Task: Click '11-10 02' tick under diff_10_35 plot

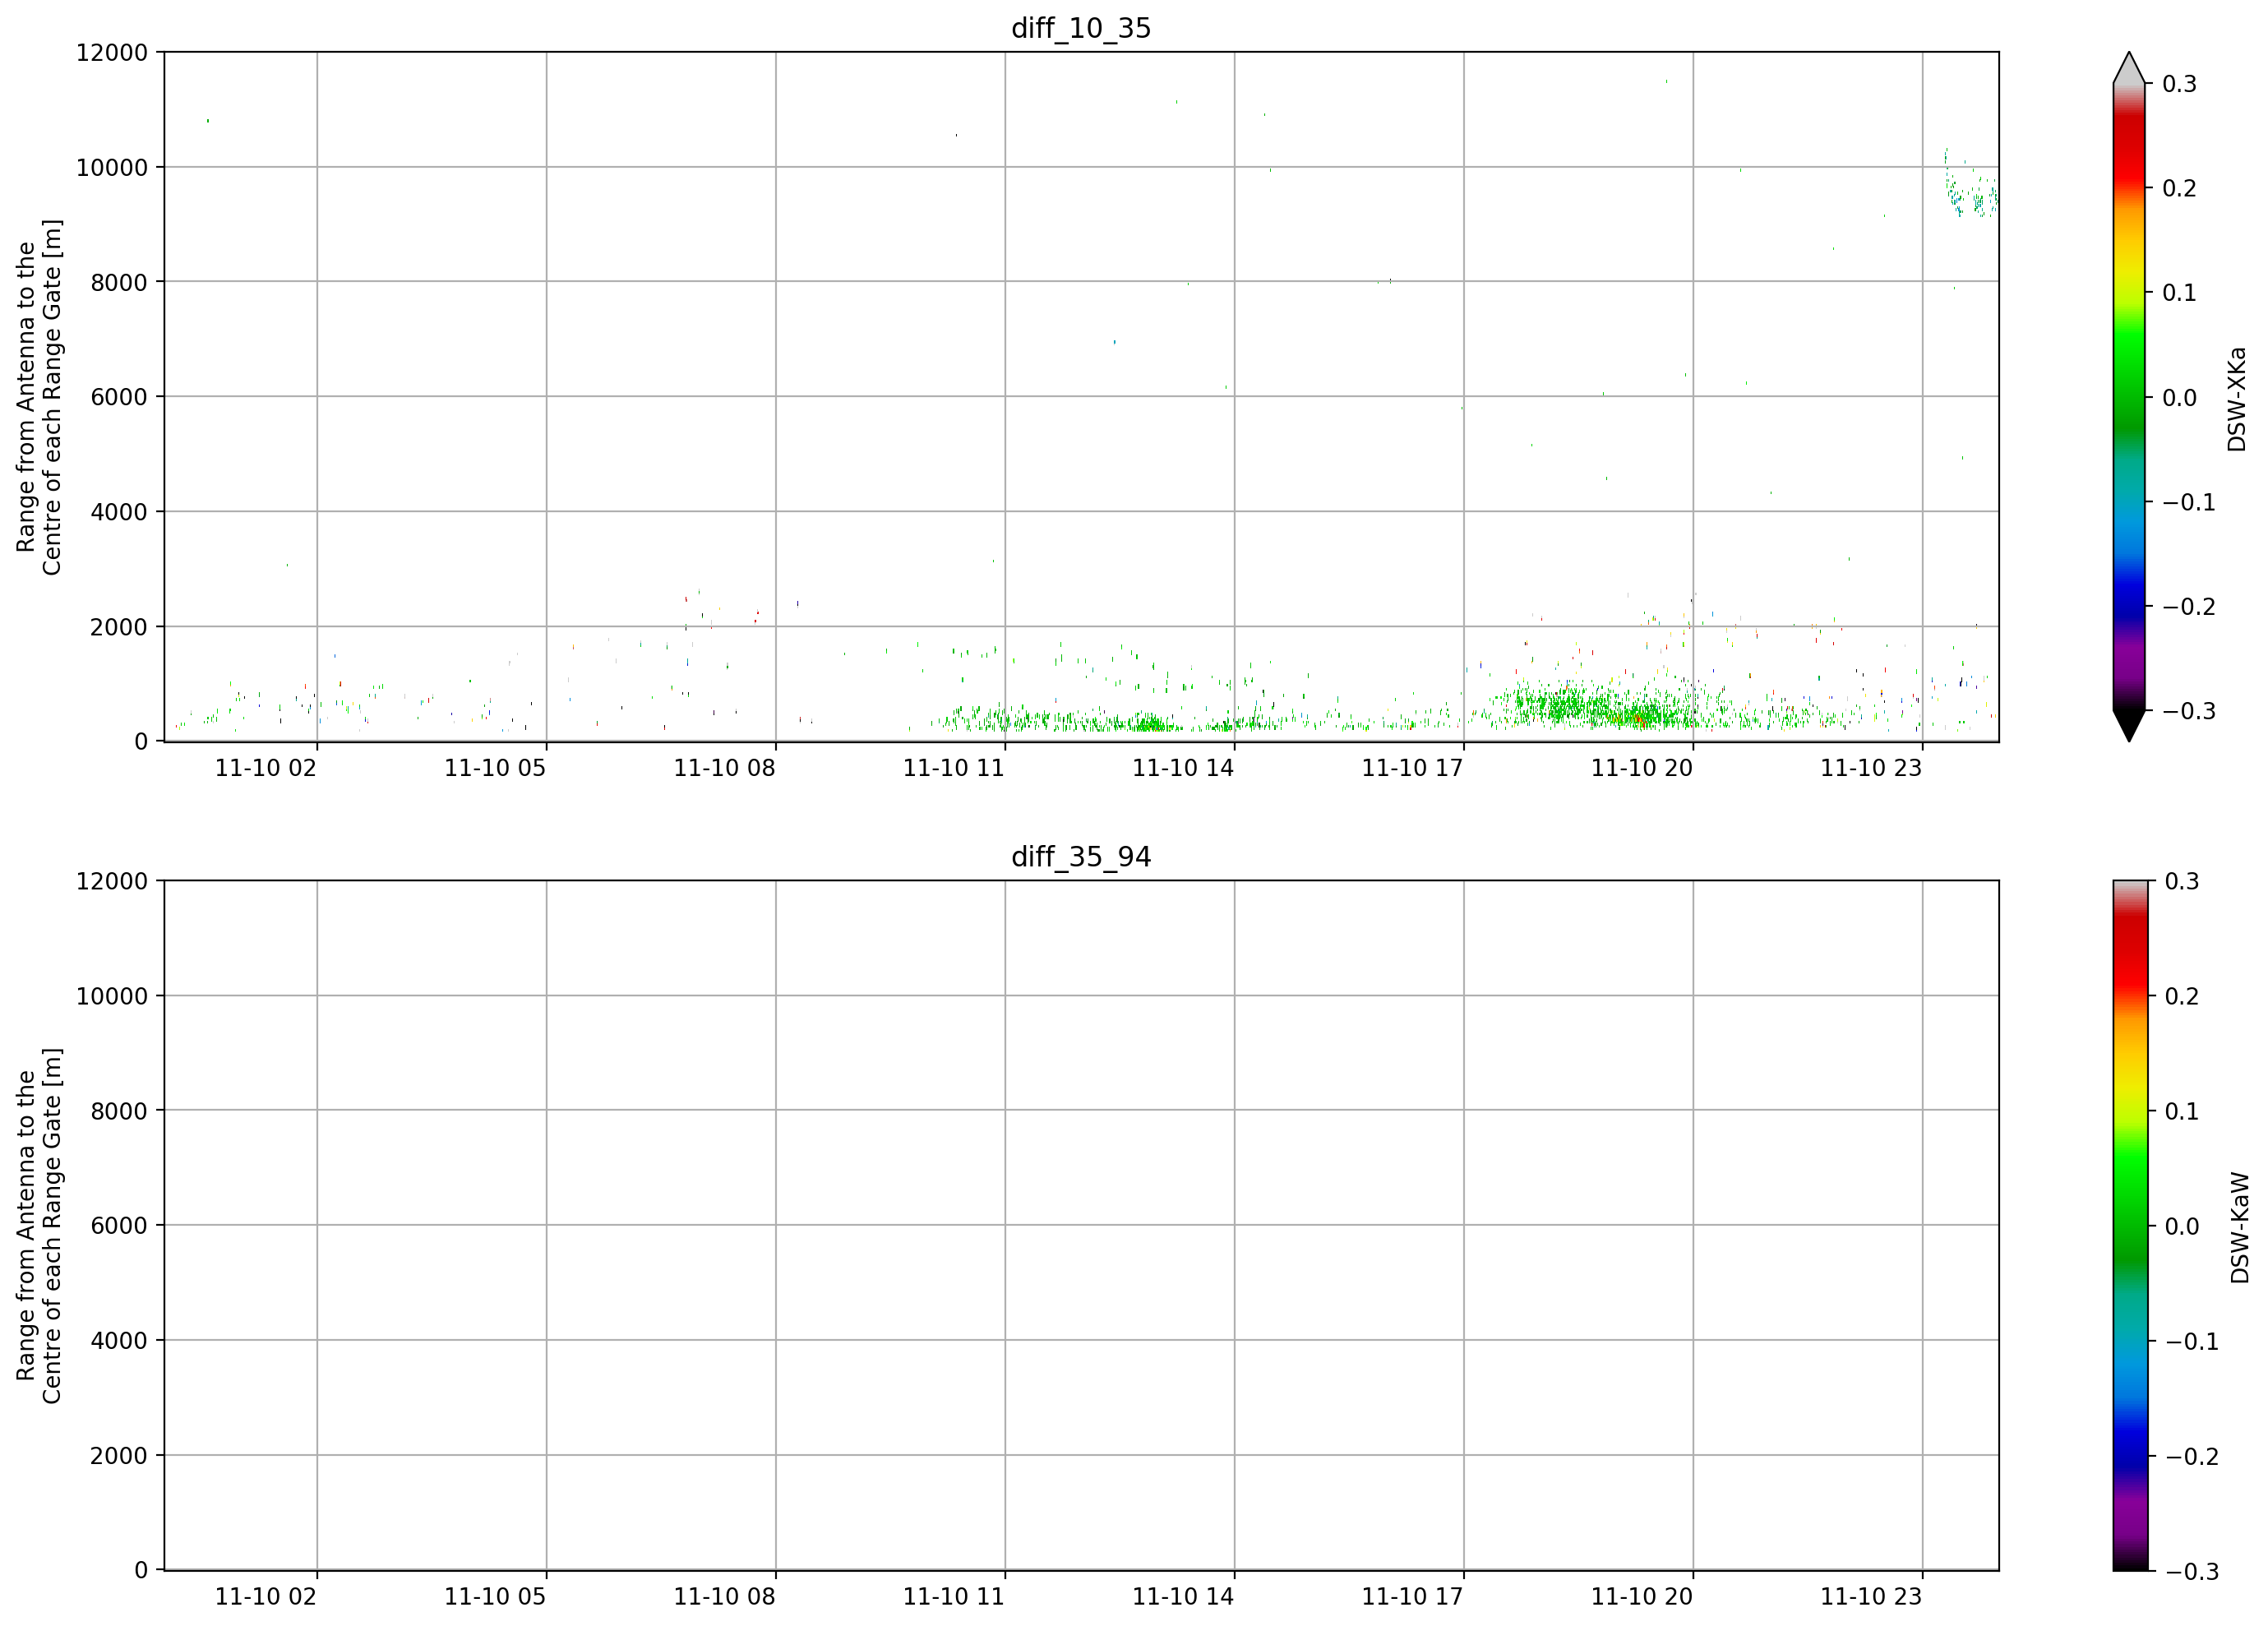Action: point(266,768)
